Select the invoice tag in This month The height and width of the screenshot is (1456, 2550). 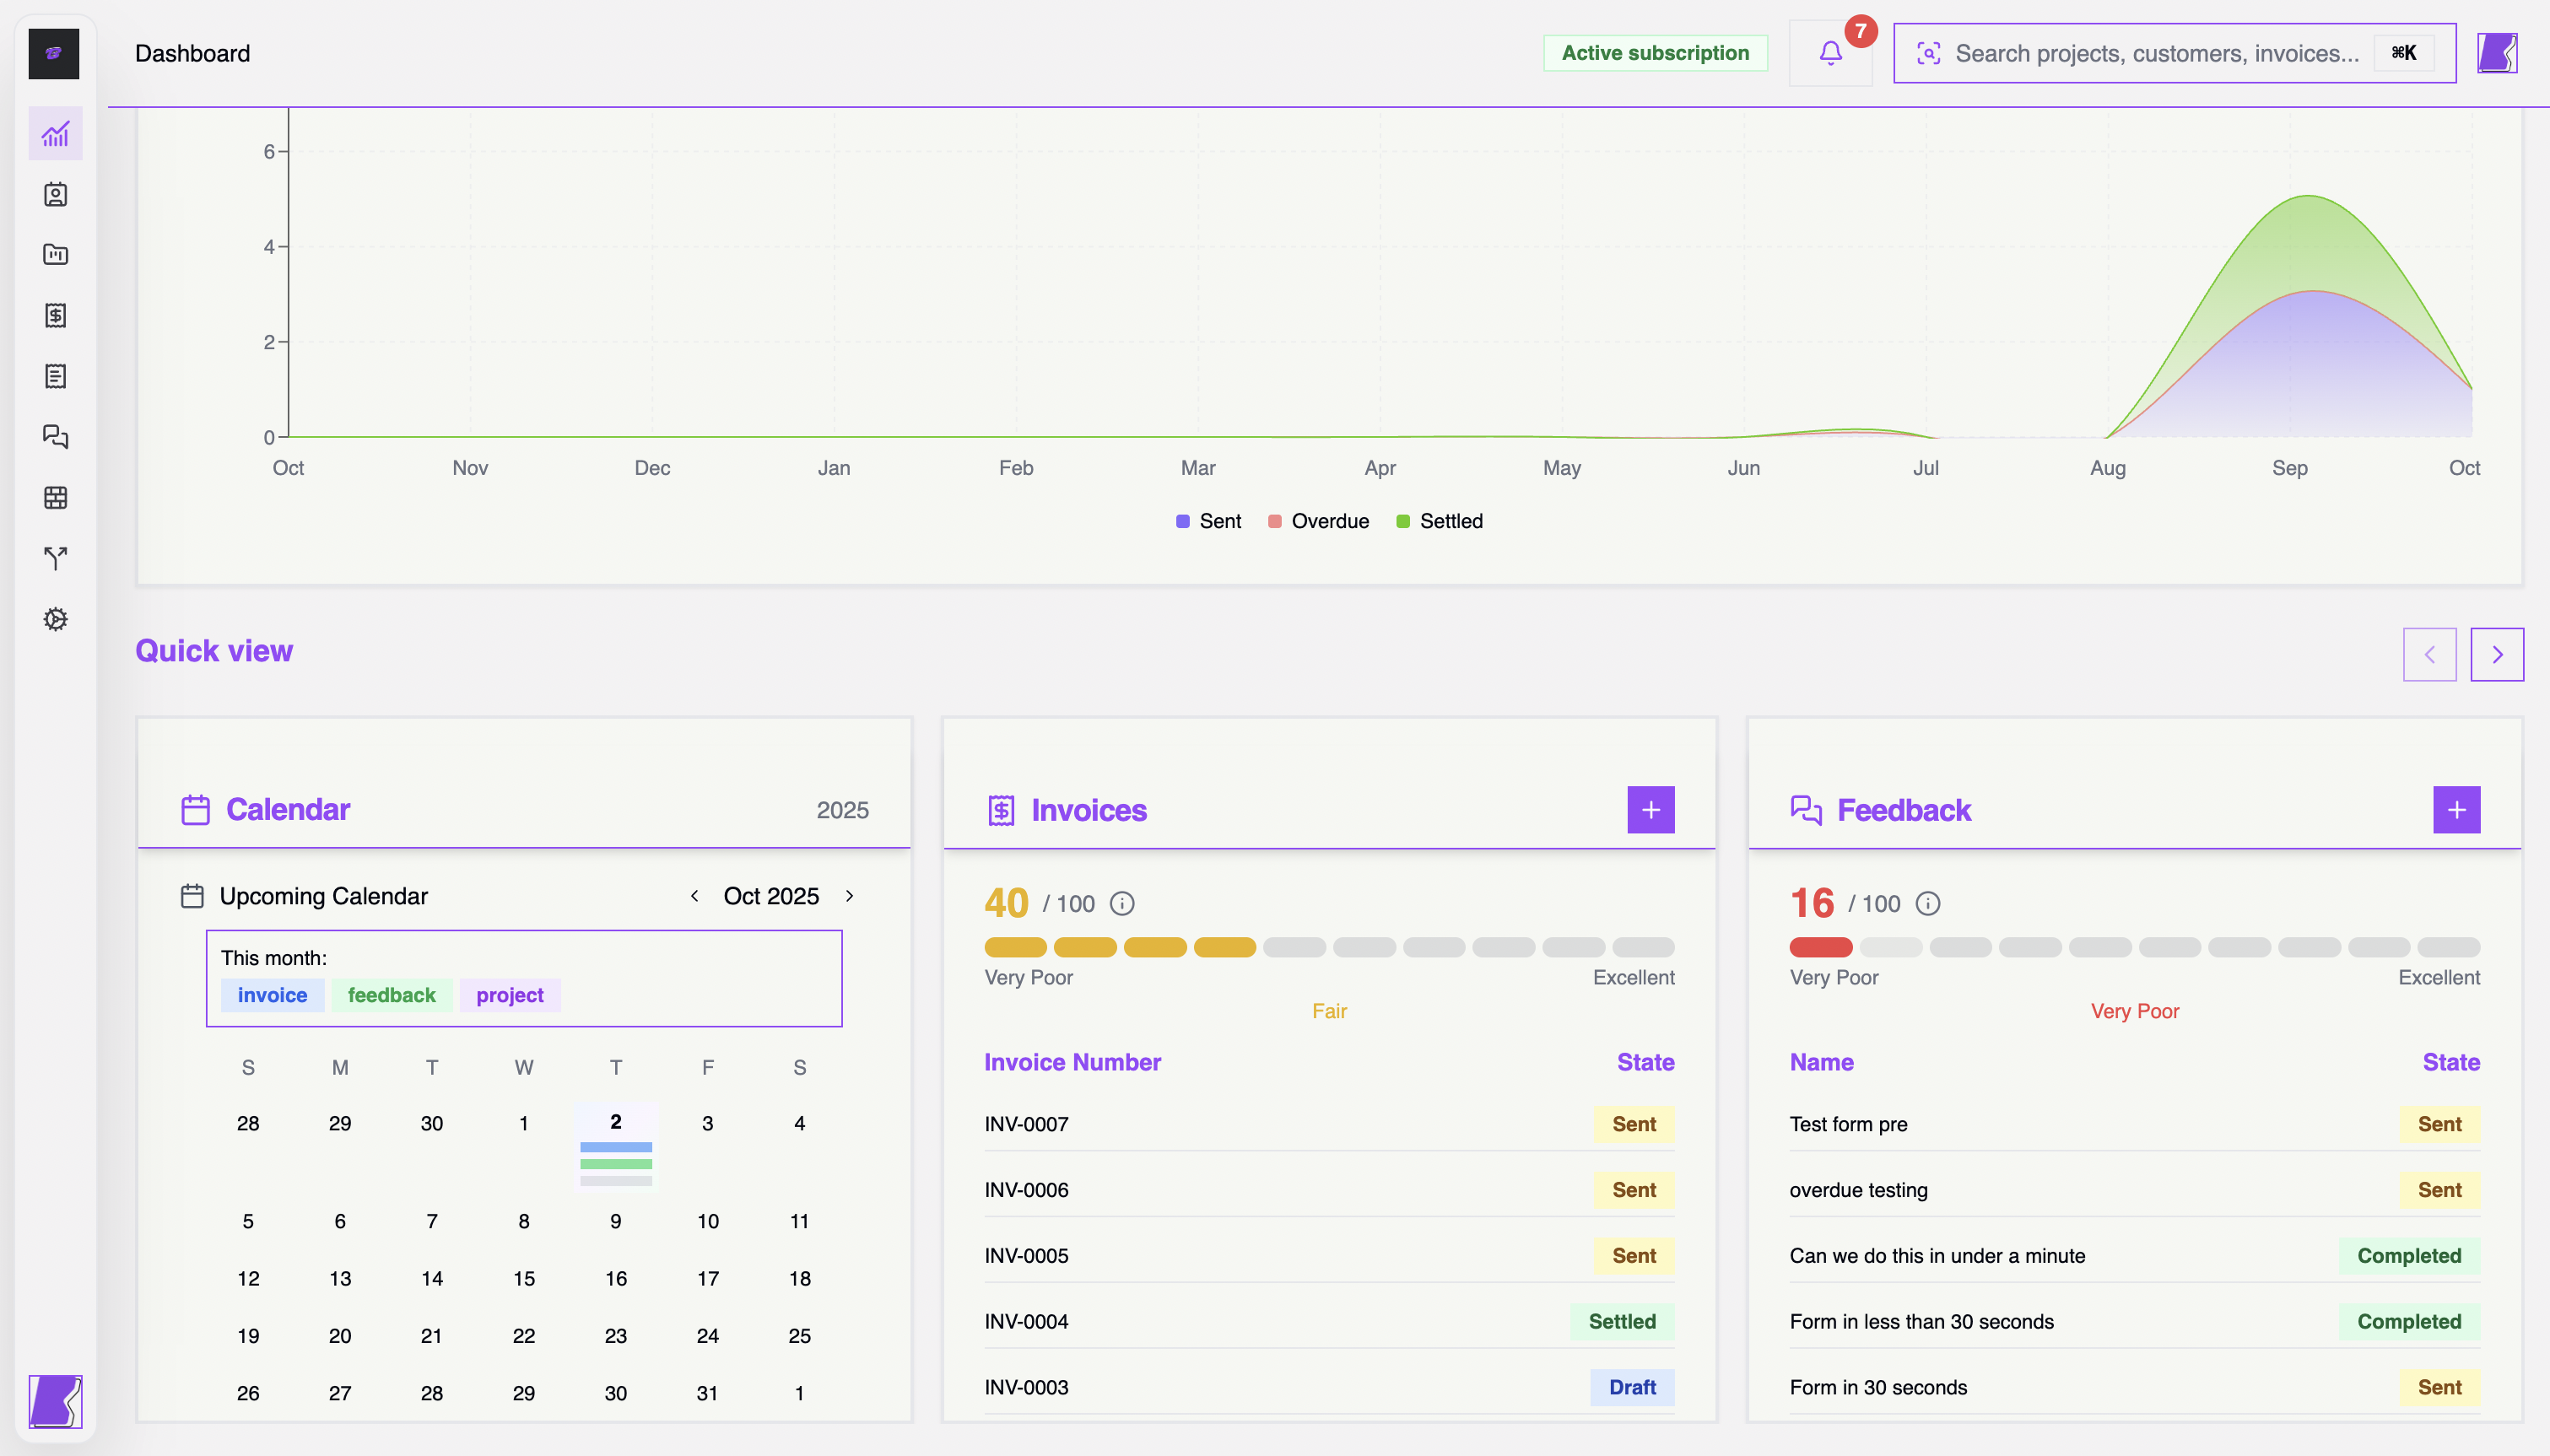point(272,995)
